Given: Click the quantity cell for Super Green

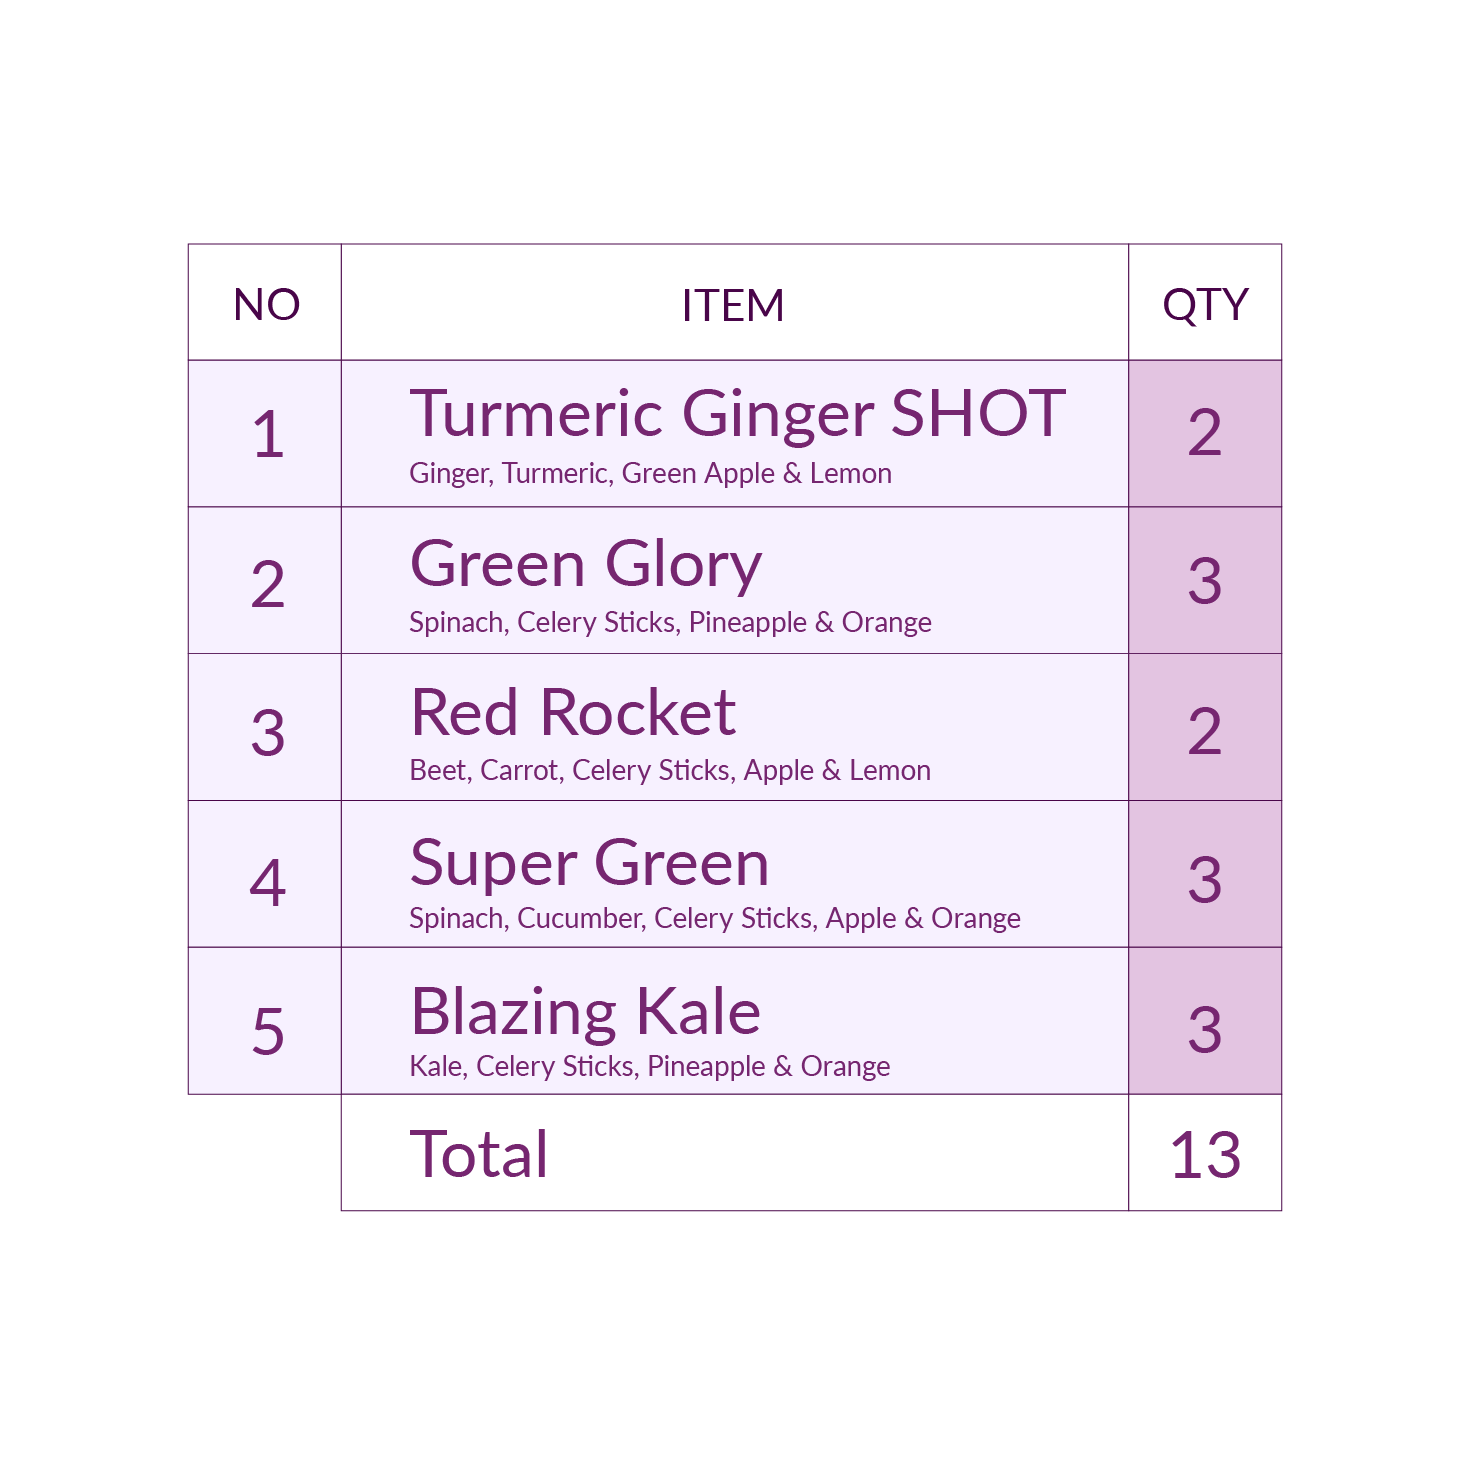Looking at the screenshot, I should click(1205, 874).
